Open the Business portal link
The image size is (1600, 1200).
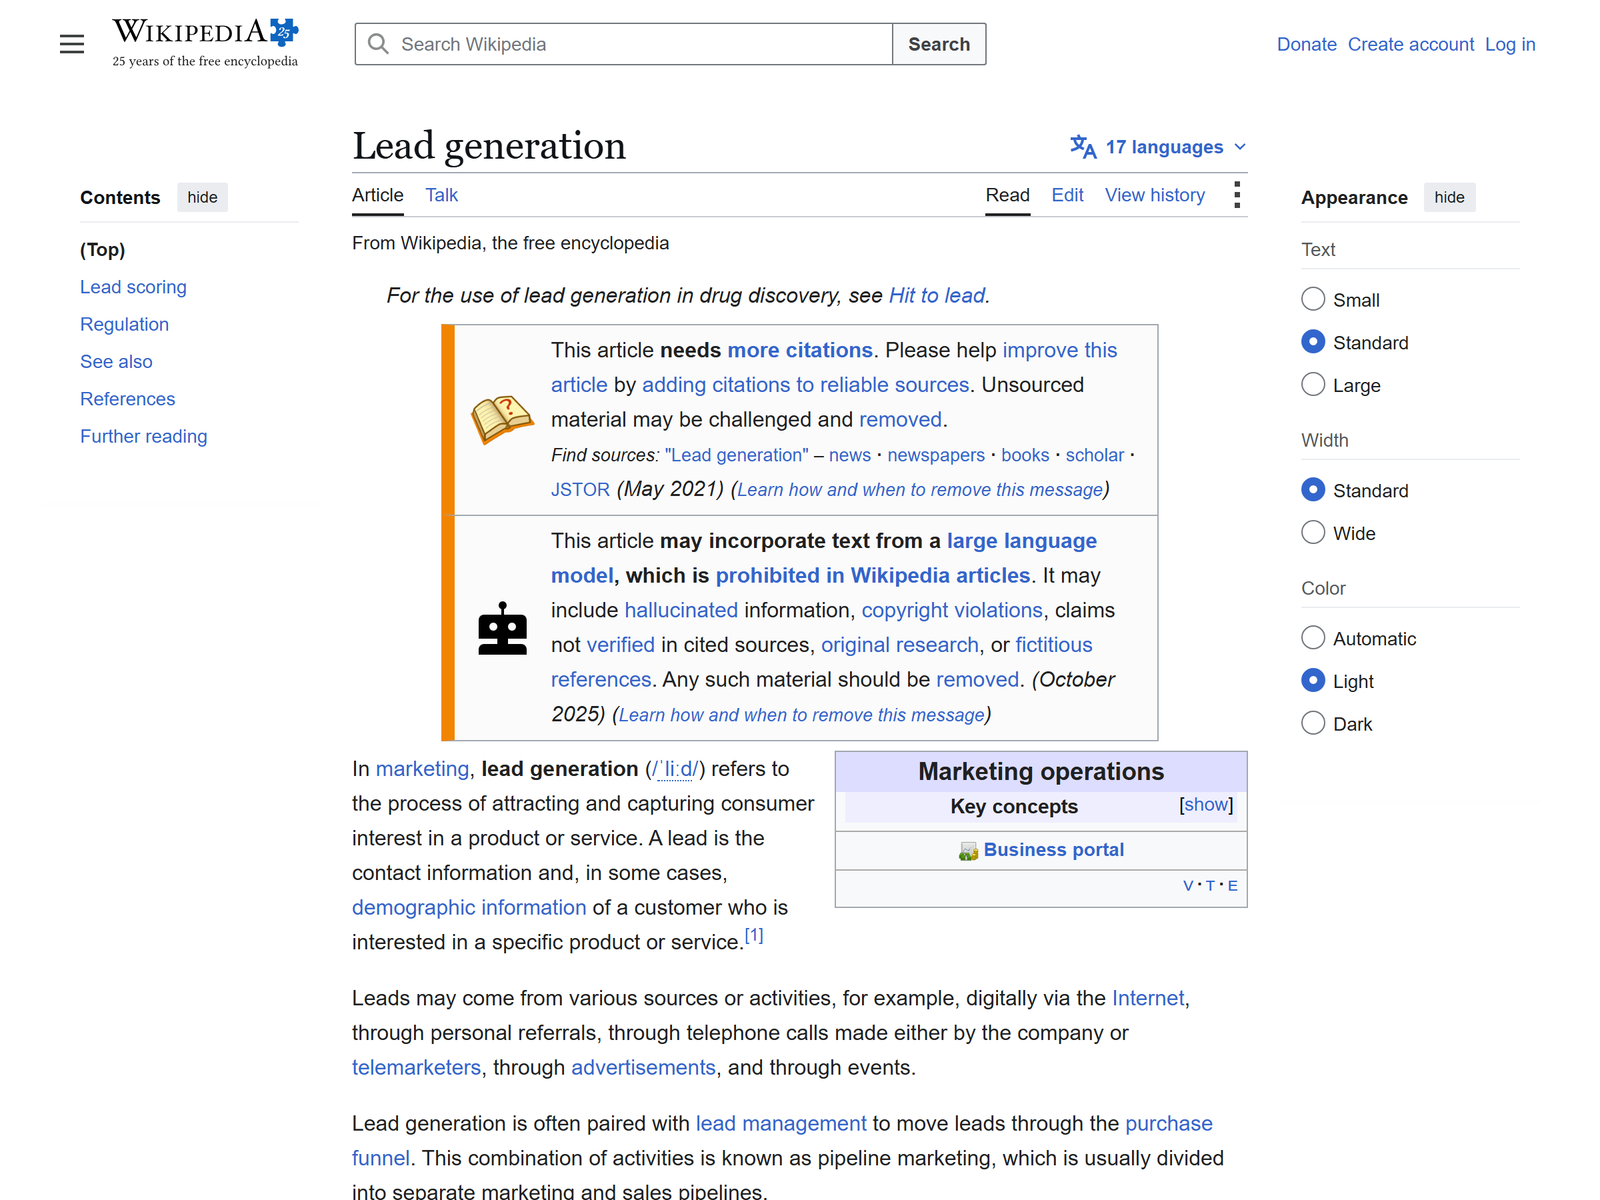pos(1053,850)
